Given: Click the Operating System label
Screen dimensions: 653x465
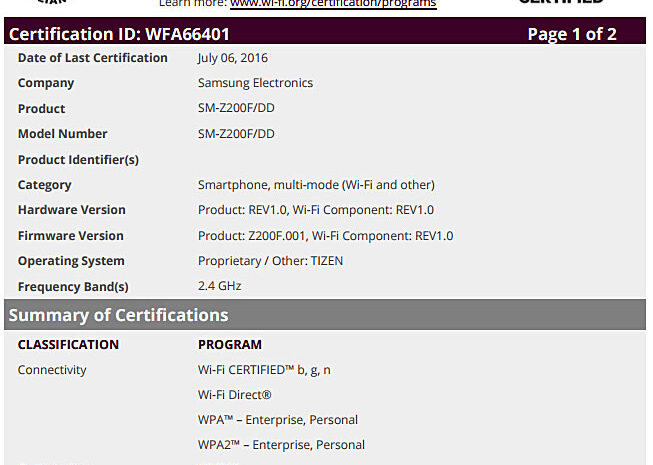Looking at the screenshot, I should (71, 261).
